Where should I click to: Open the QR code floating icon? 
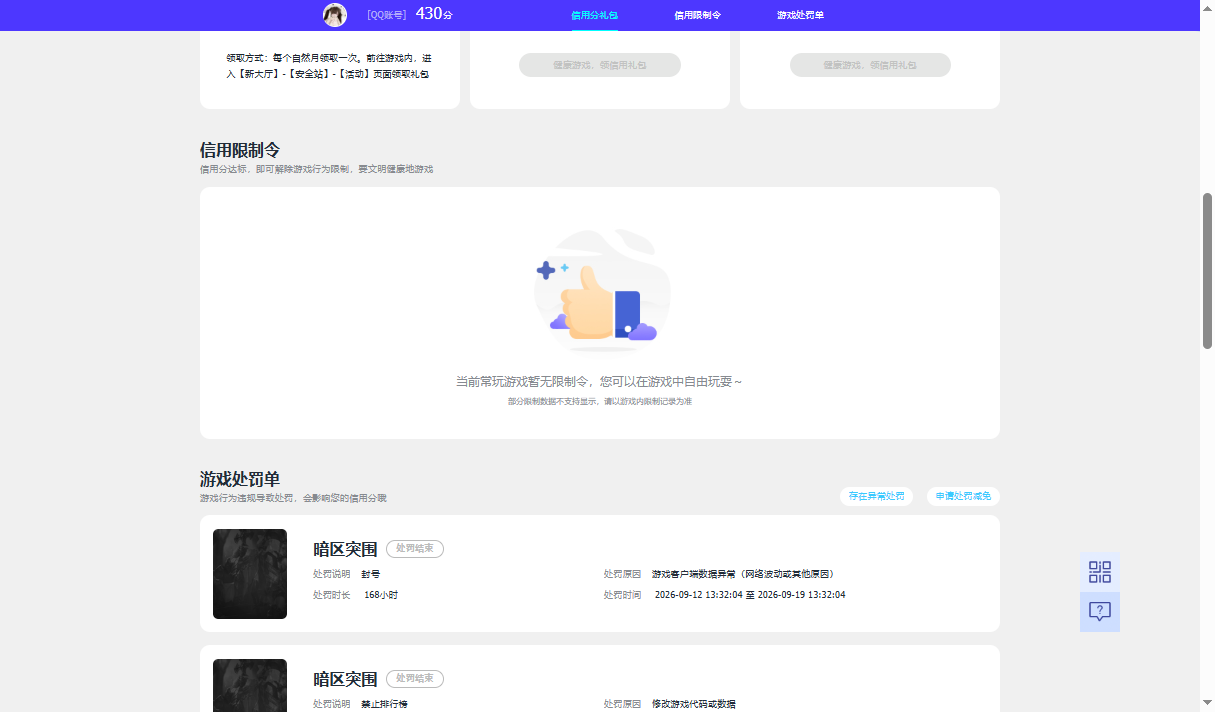(x=1100, y=572)
